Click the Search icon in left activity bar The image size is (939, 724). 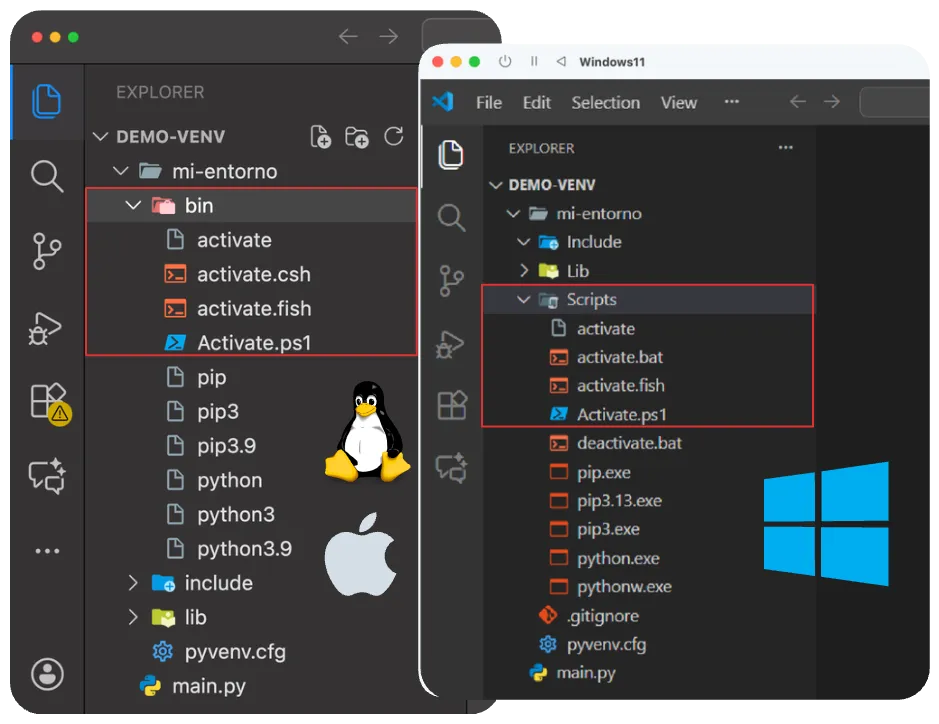point(47,176)
